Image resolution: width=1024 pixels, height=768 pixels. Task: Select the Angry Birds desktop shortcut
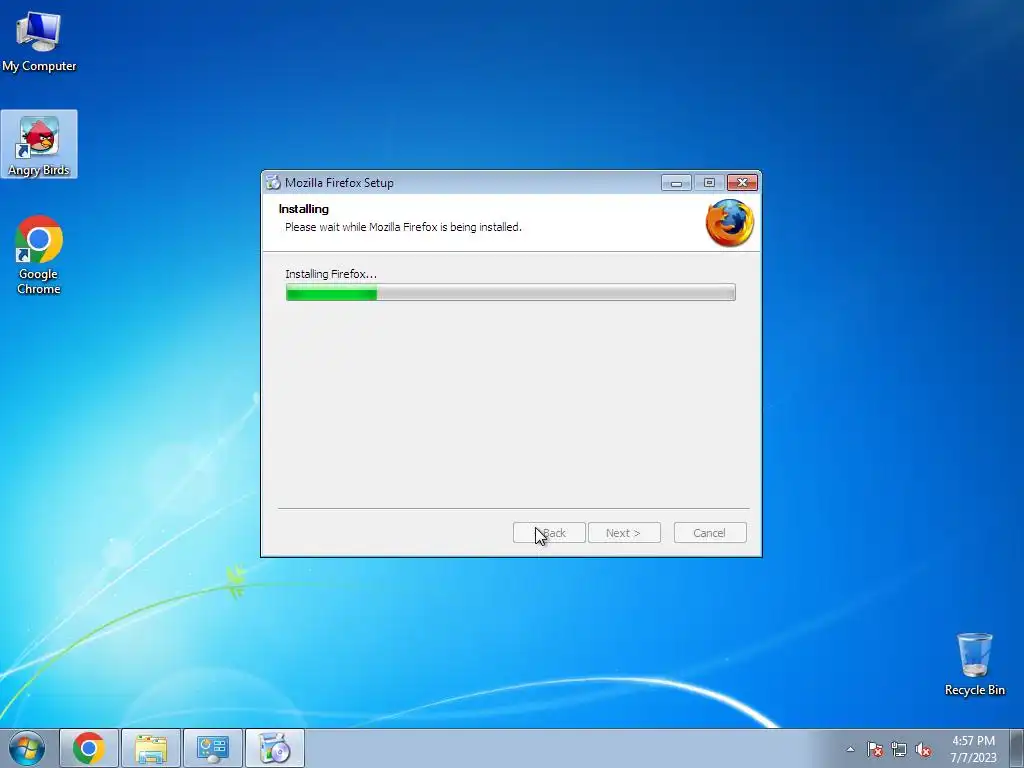tap(39, 144)
